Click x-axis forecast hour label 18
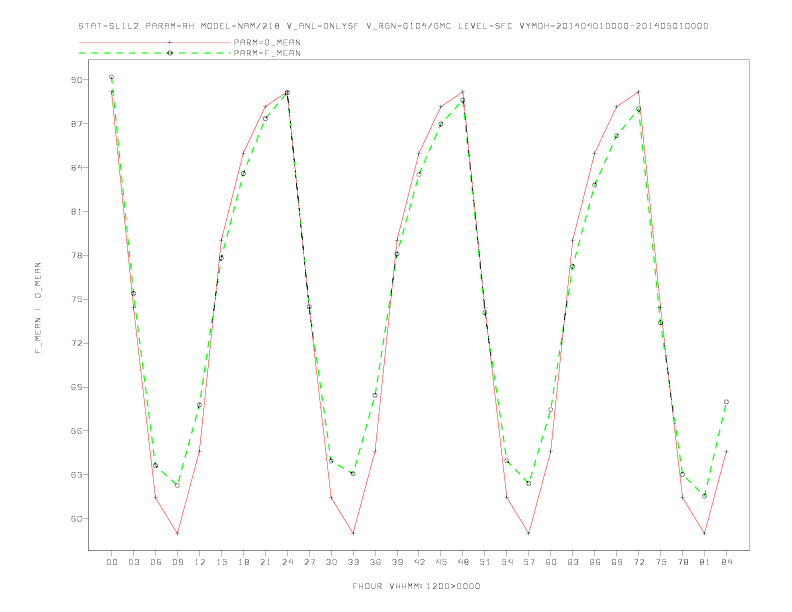This screenshot has width=792, height=612. [x=243, y=562]
